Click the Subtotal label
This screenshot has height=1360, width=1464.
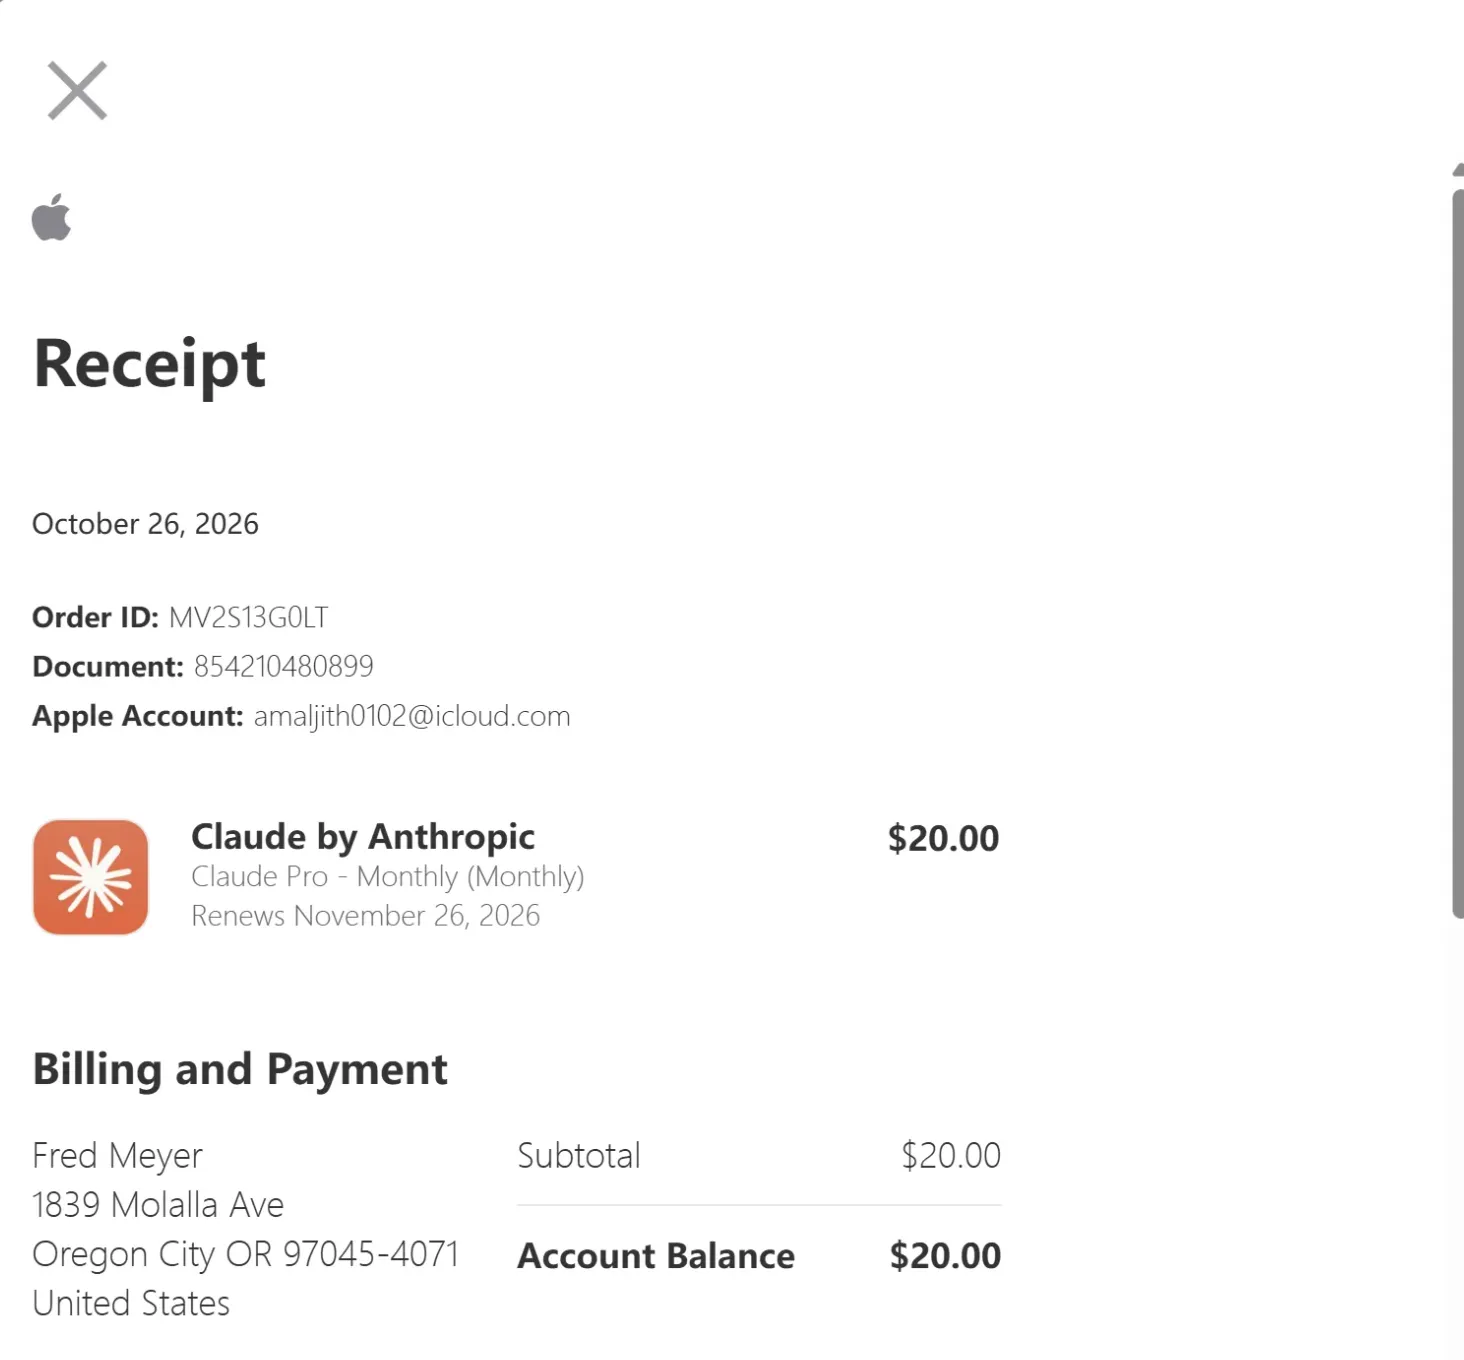(x=579, y=1156)
